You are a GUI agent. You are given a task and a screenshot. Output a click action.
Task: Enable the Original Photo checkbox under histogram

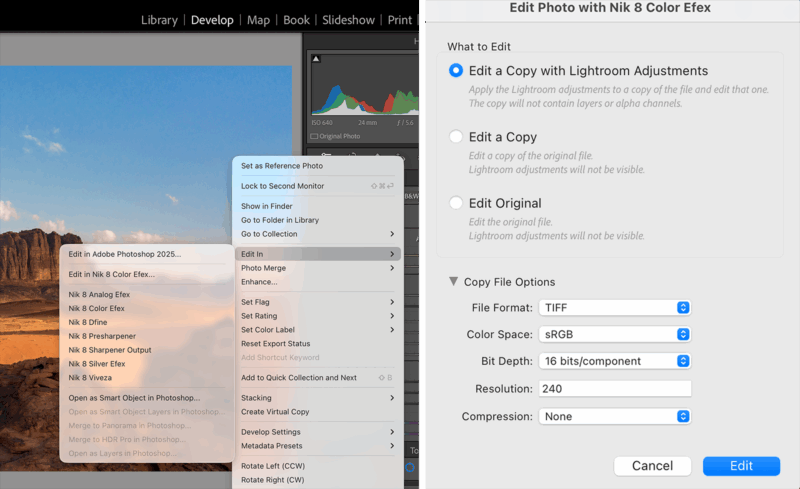314,136
